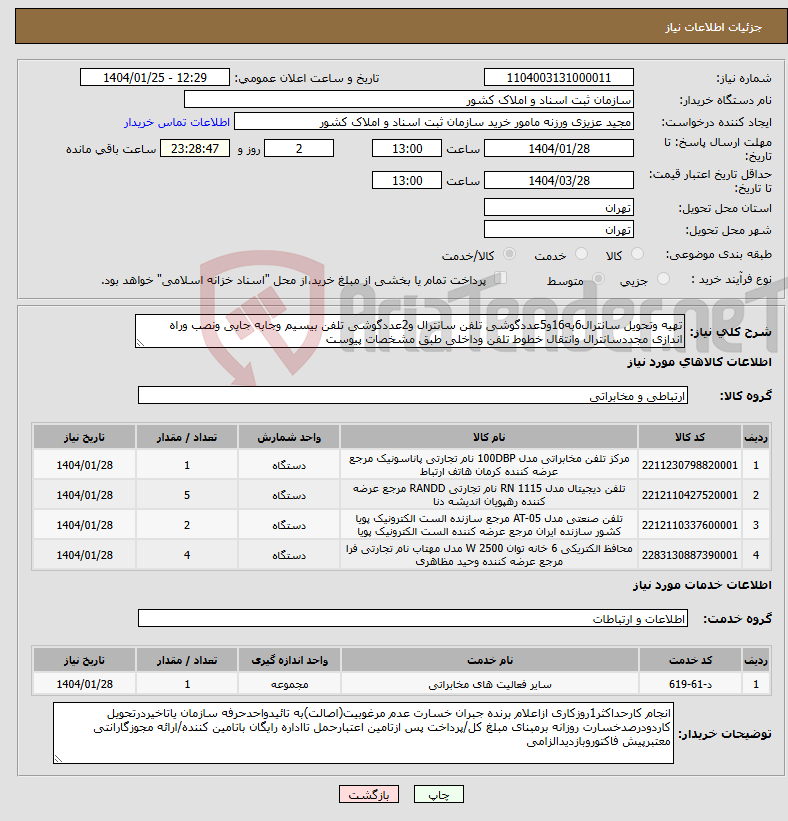Click goods code 2283130887390001
The image size is (788, 821).
690,554
